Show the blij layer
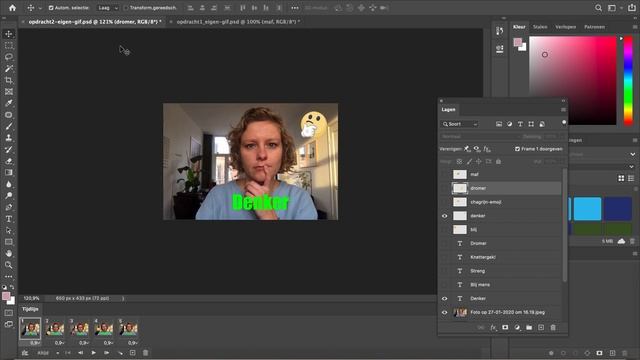The width and height of the screenshot is (640, 360). (x=444, y=230)
